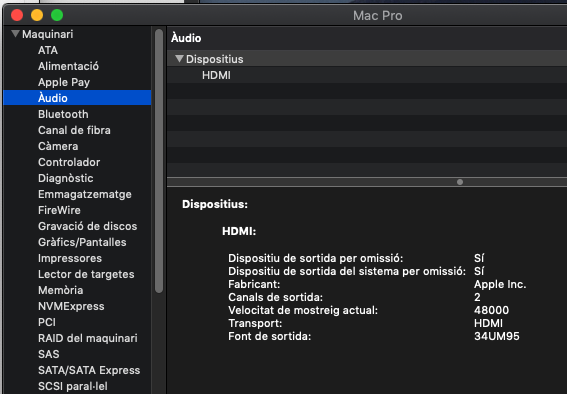Select Alimentació in the sidebar
The width and height of the screenshot is (567, 394).
68,66
